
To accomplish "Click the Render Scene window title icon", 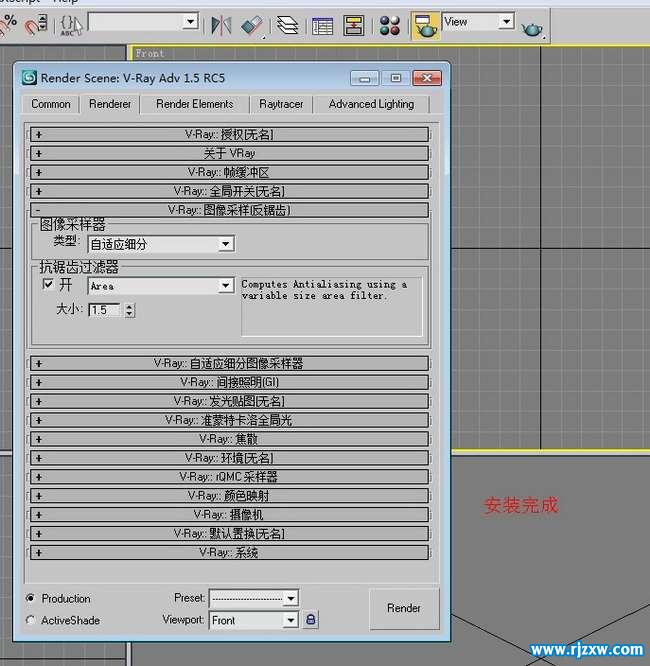I will (x=29, y=78).
